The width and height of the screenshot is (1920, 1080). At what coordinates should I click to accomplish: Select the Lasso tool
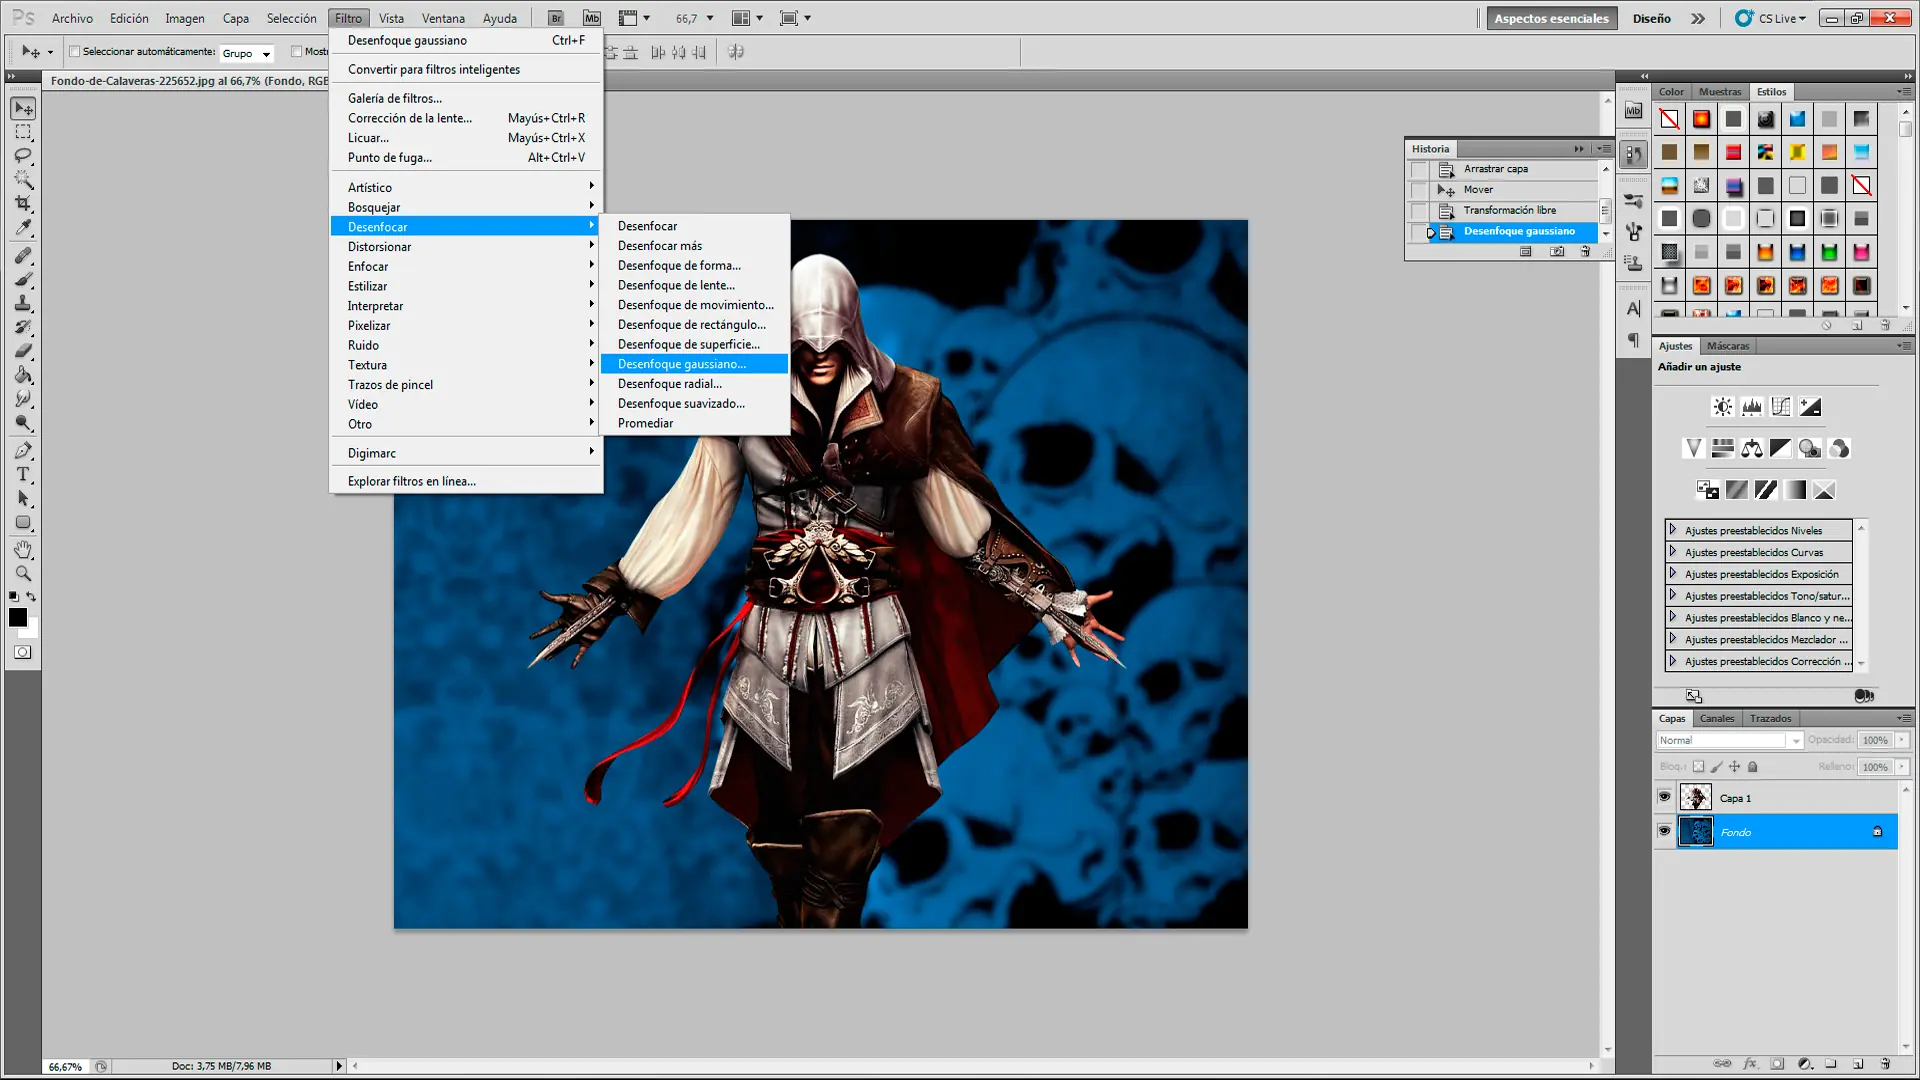[x=23, y=156]
